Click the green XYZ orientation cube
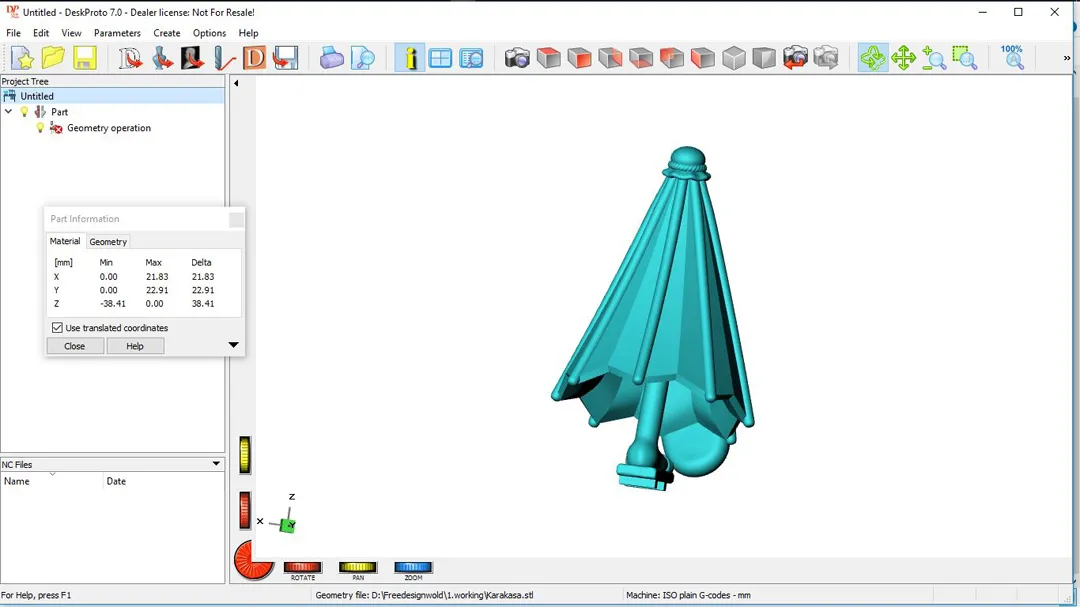Screen dimensions: 1080x607 coord(288,526)
